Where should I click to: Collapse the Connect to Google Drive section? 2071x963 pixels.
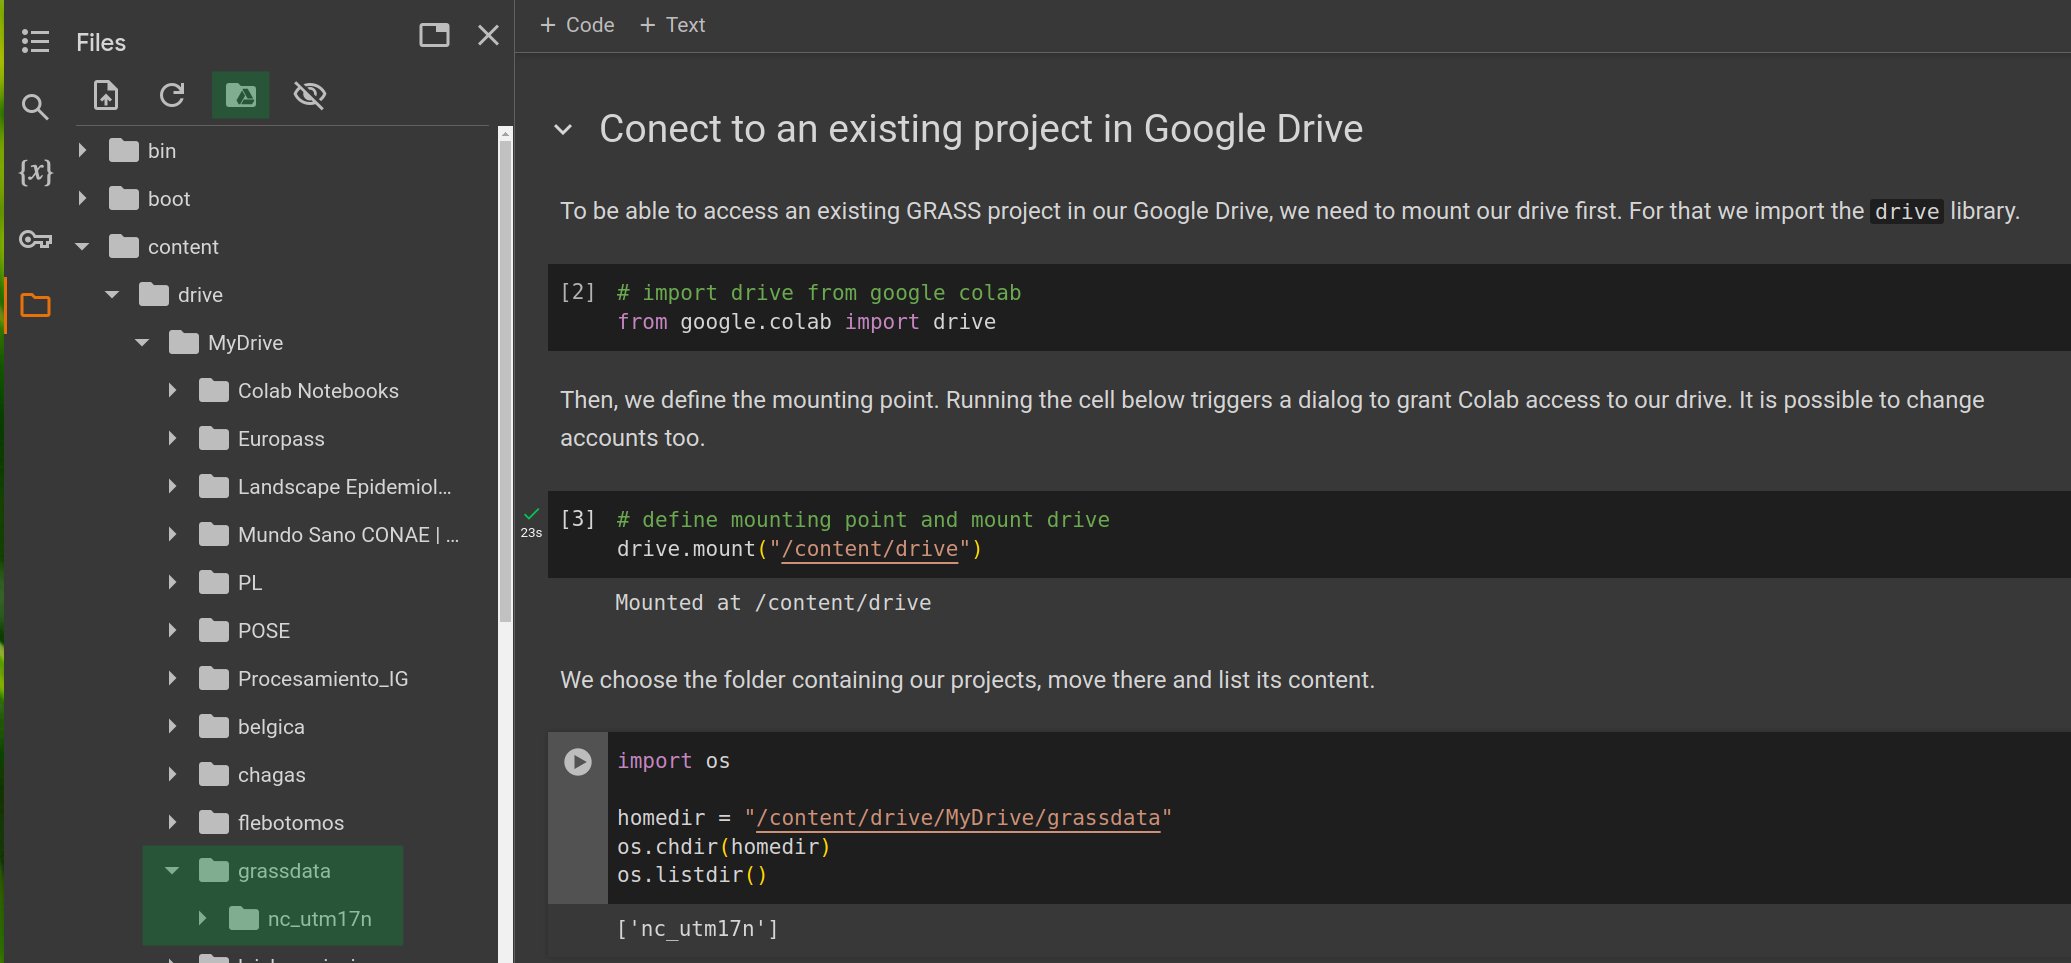(x=562, y=129)
